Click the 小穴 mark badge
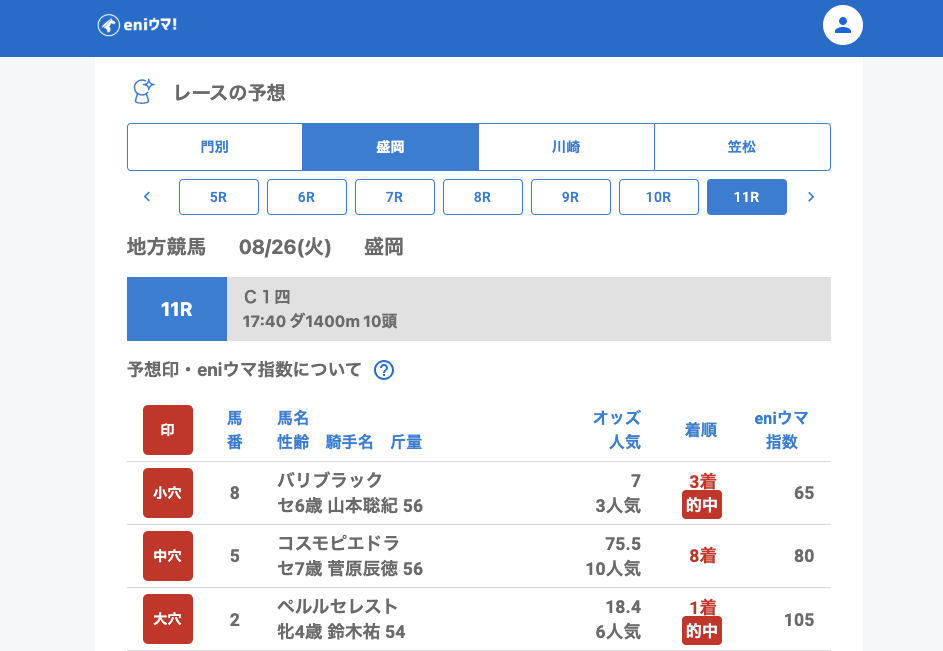The image size is (943, 651). pos(168,493)
